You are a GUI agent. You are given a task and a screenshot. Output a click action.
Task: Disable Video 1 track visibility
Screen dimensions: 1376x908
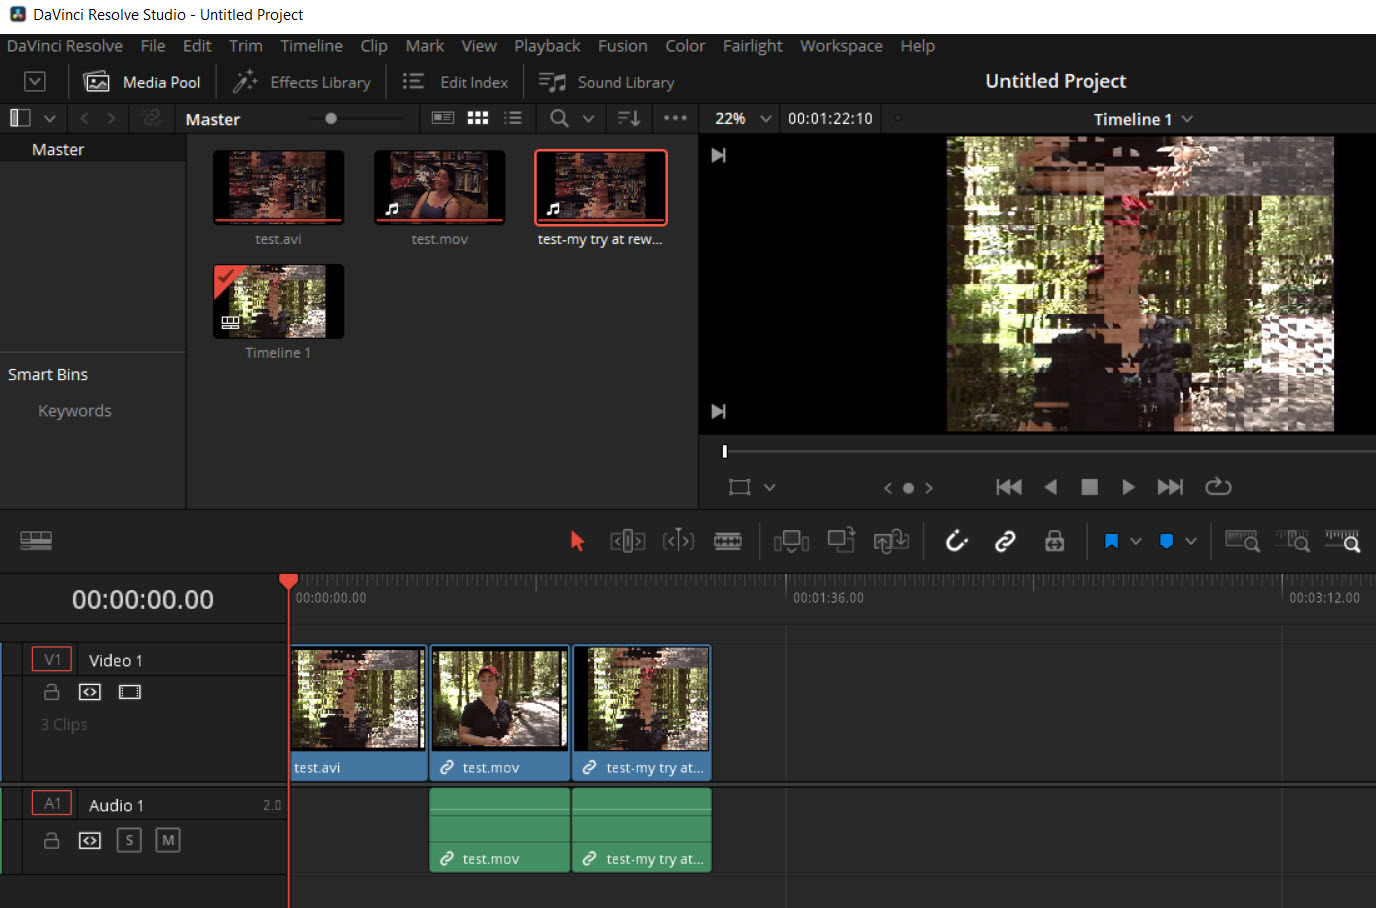[x=130, y=692]
